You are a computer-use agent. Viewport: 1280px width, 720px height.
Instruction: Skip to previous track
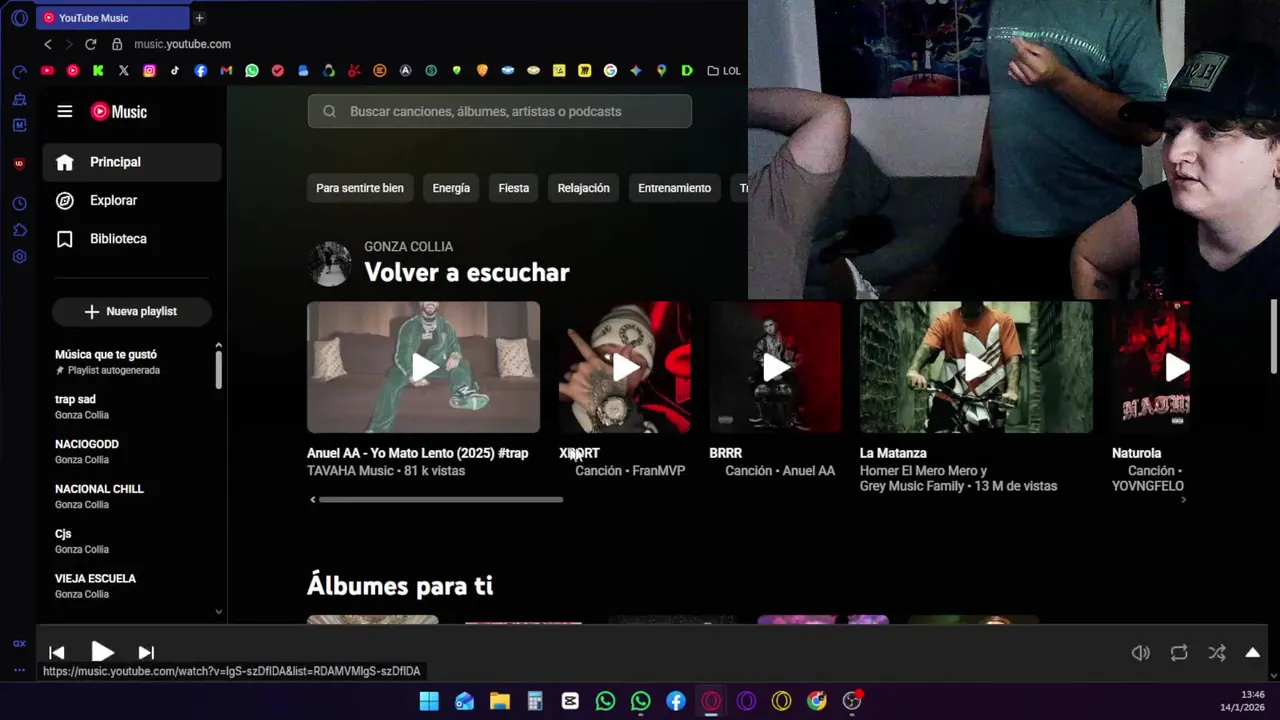(x=57, y=653)
